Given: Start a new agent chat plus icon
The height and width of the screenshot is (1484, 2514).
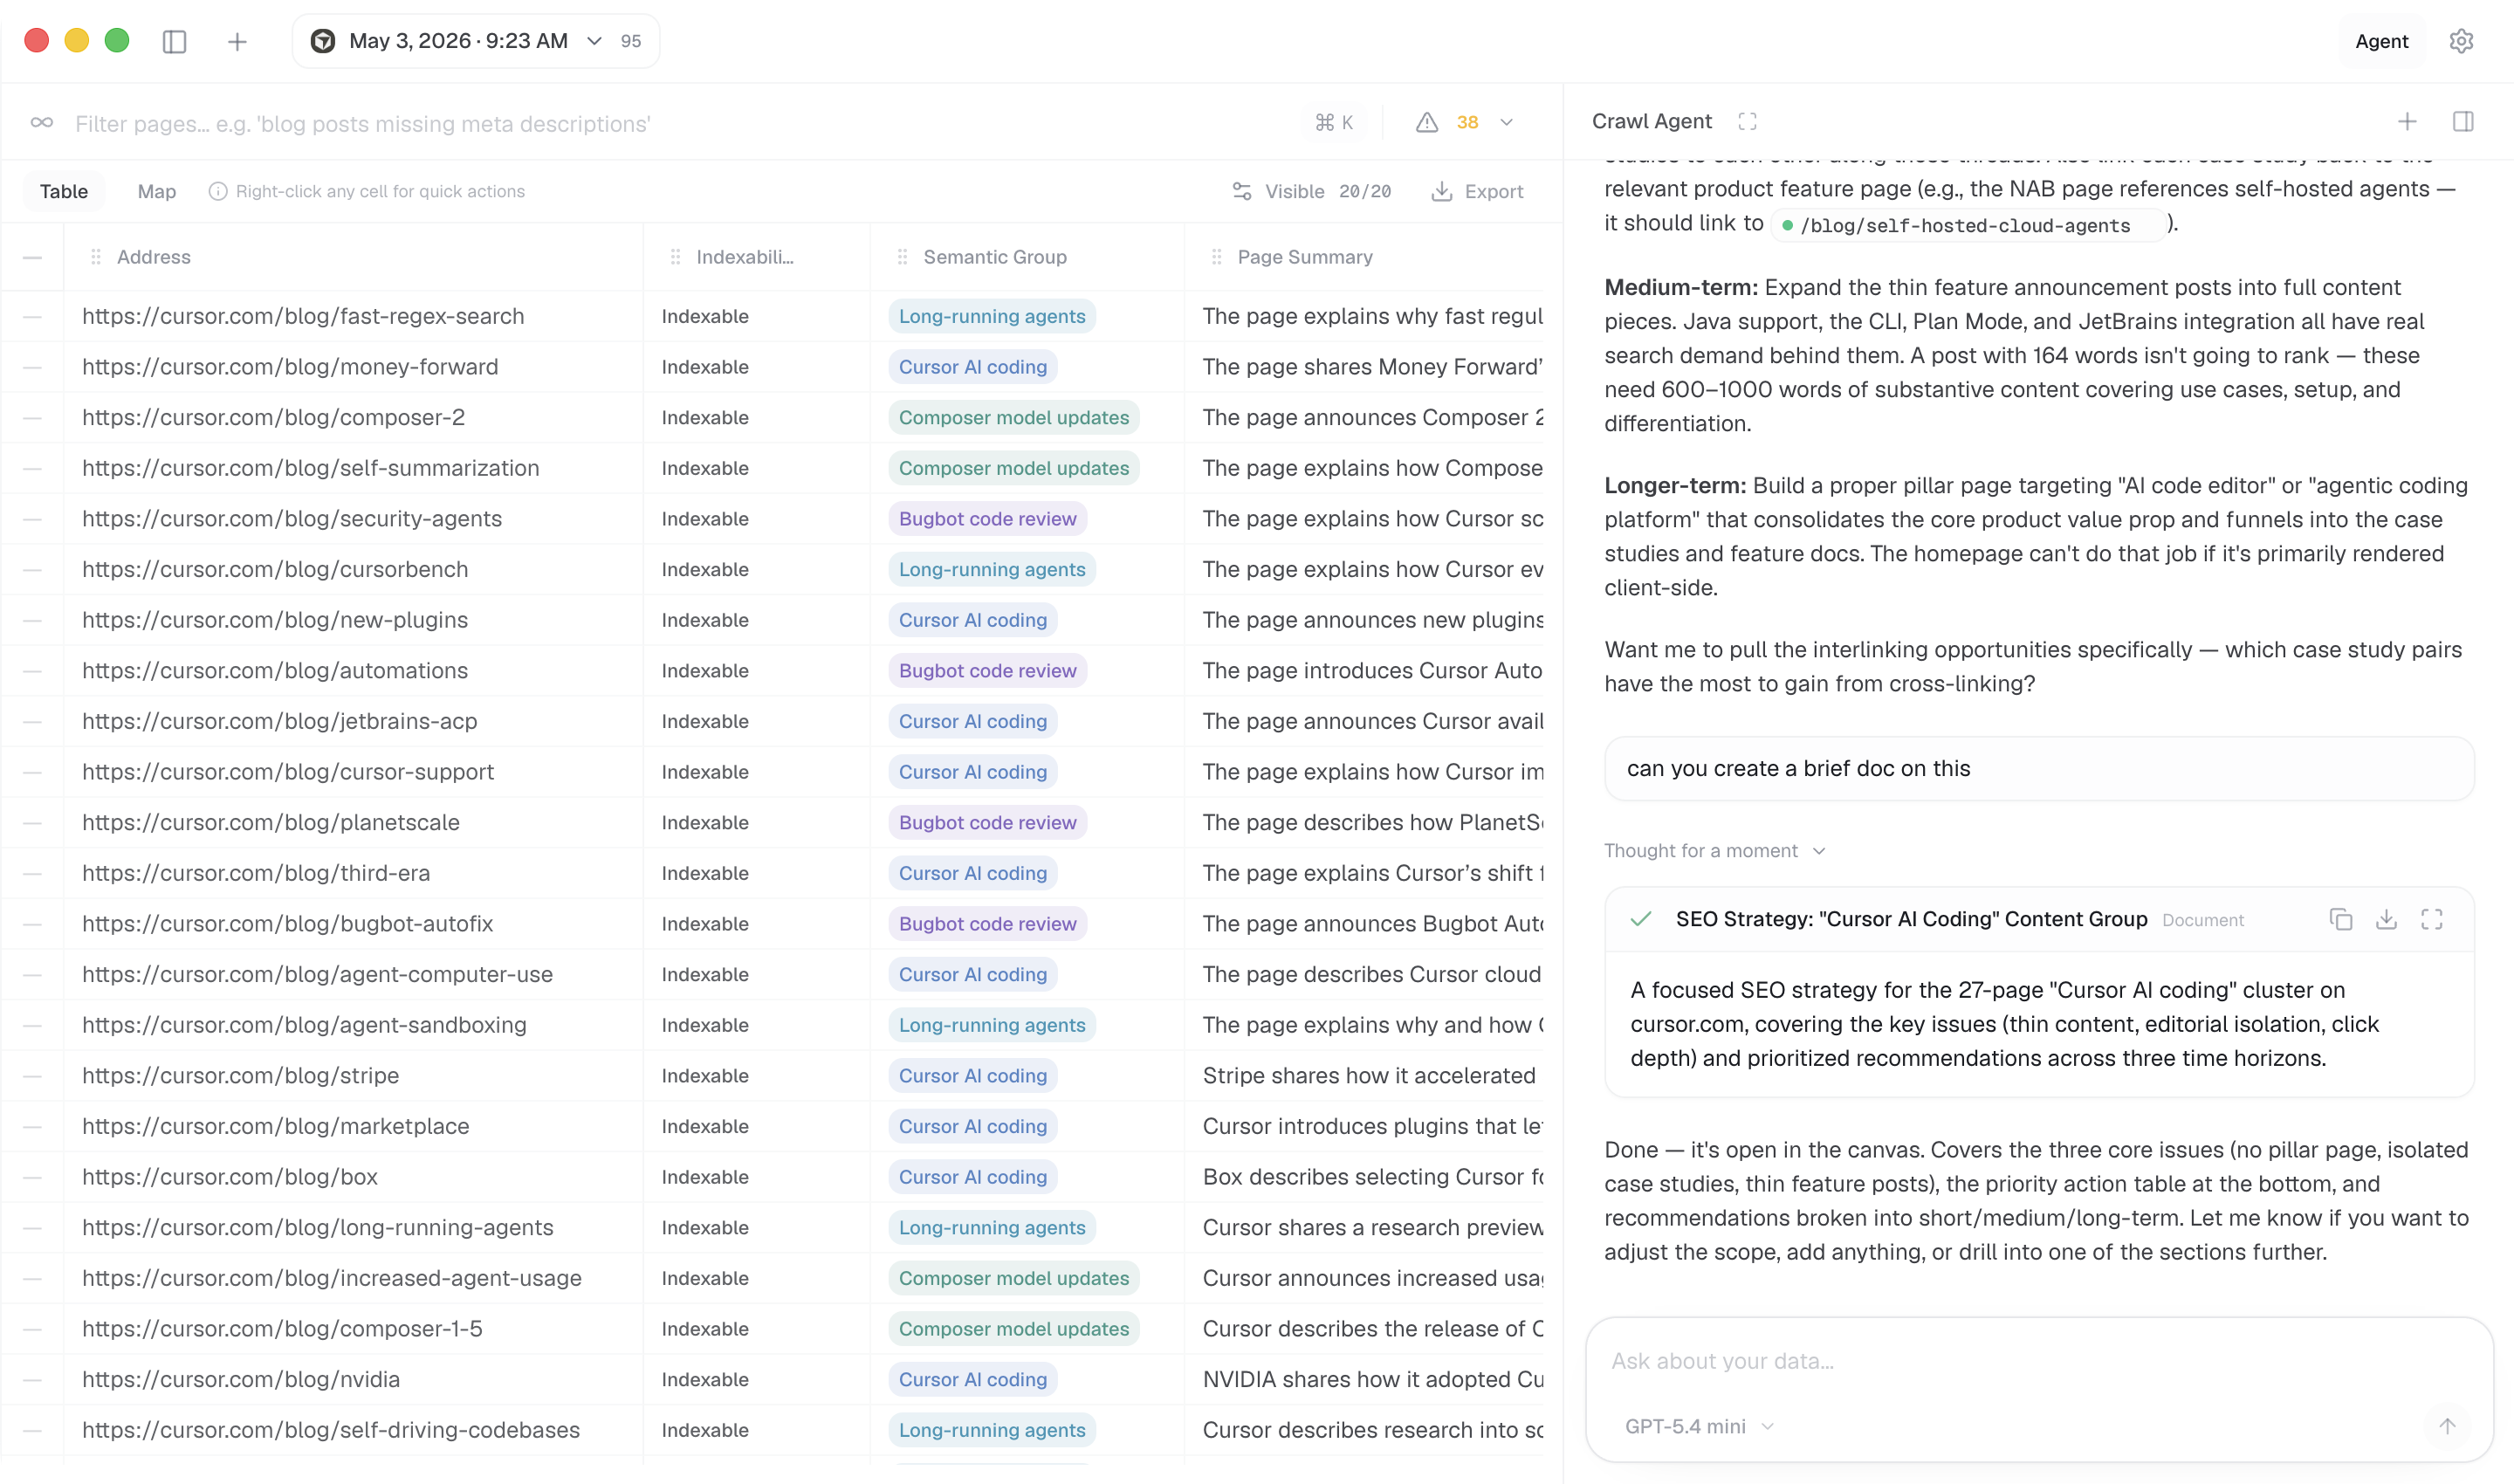Looking at the screenshot, I should coord(2407,121).
